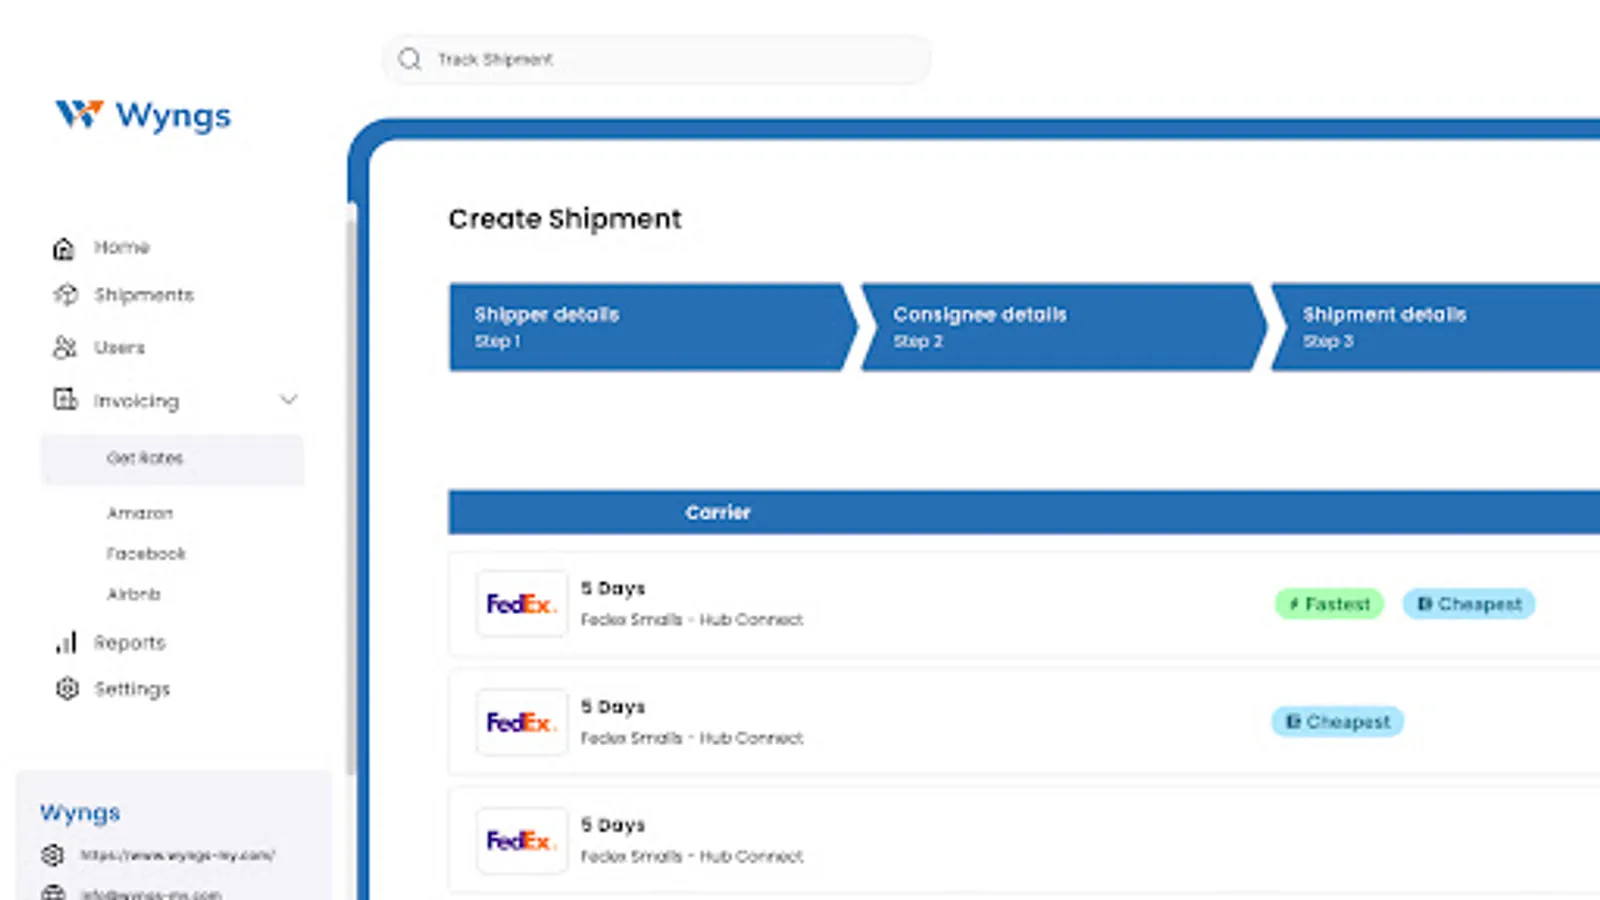Viewport: 1600px width, 900px height.
Task: Select the Invoicing icon
Action: (64, 400)
